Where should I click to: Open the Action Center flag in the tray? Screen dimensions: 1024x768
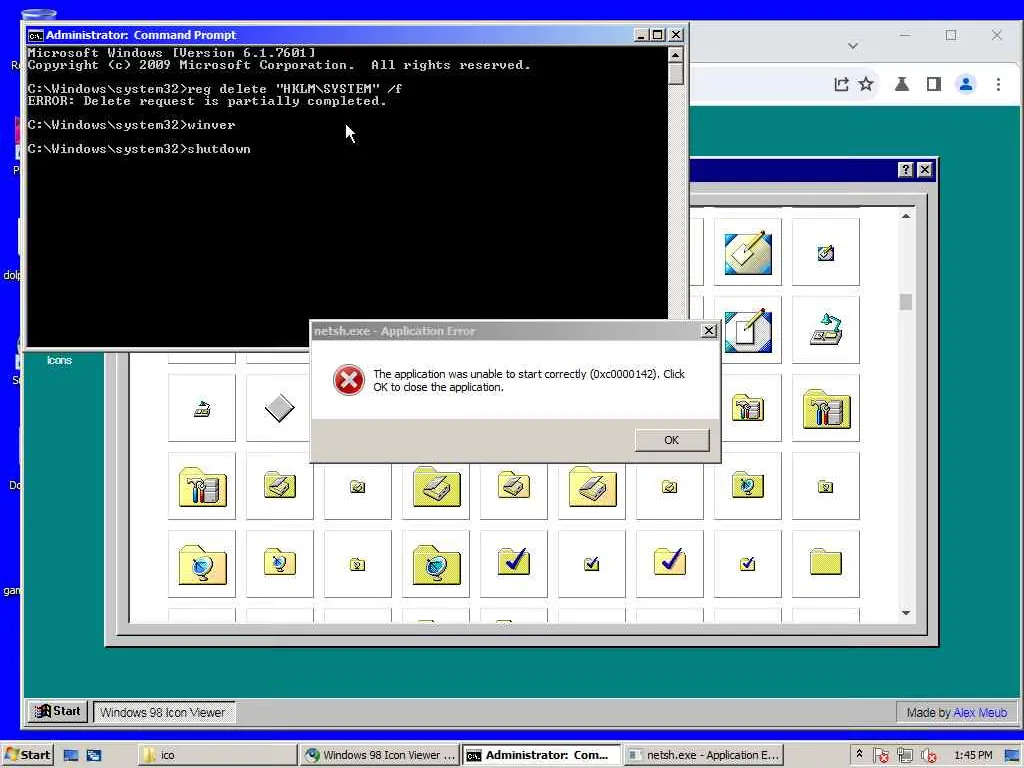(880, 755)
